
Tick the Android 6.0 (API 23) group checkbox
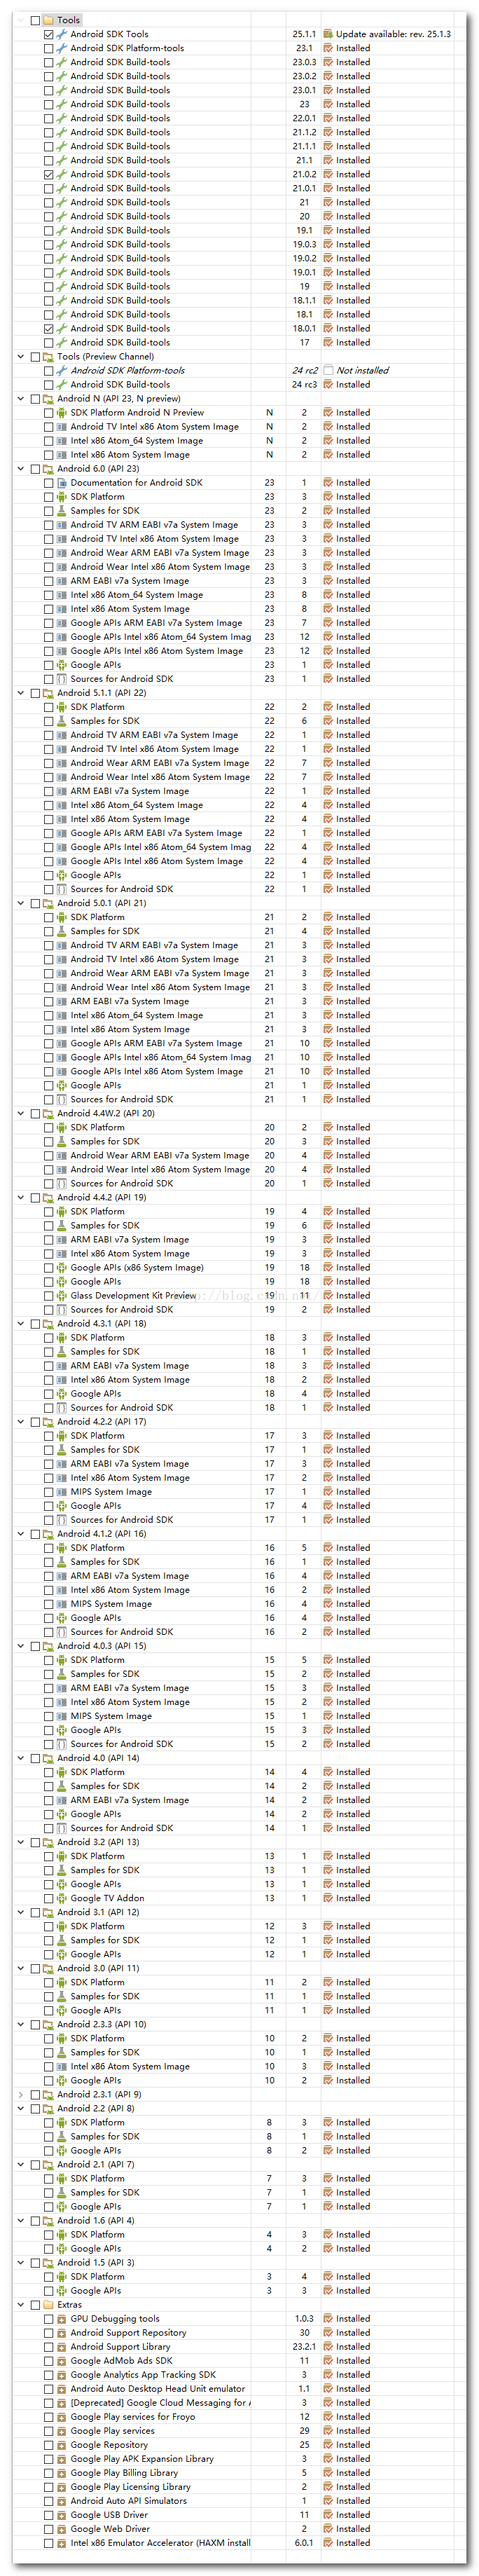36,468
